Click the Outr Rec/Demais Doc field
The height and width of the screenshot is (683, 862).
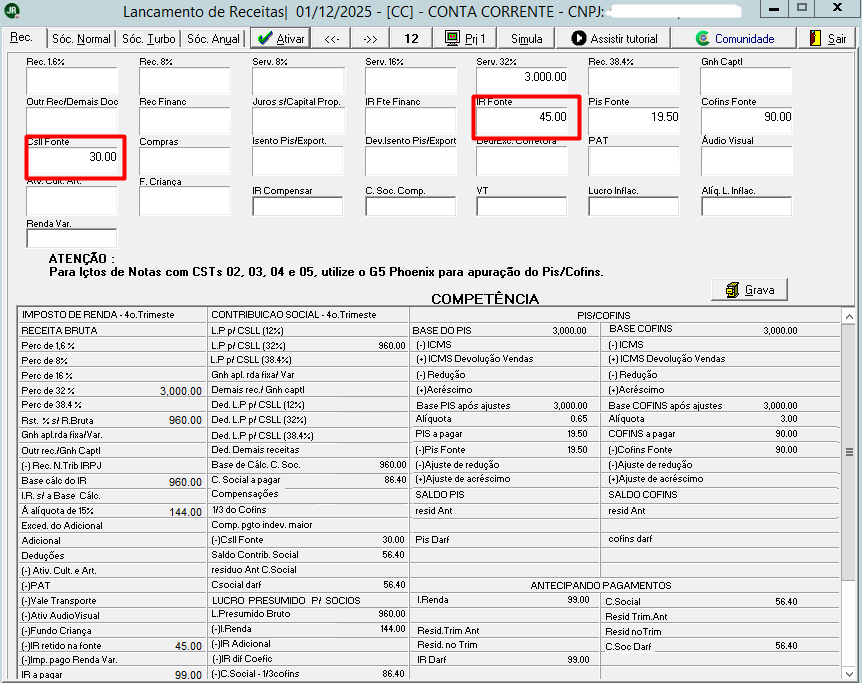(x=71, y=120)
